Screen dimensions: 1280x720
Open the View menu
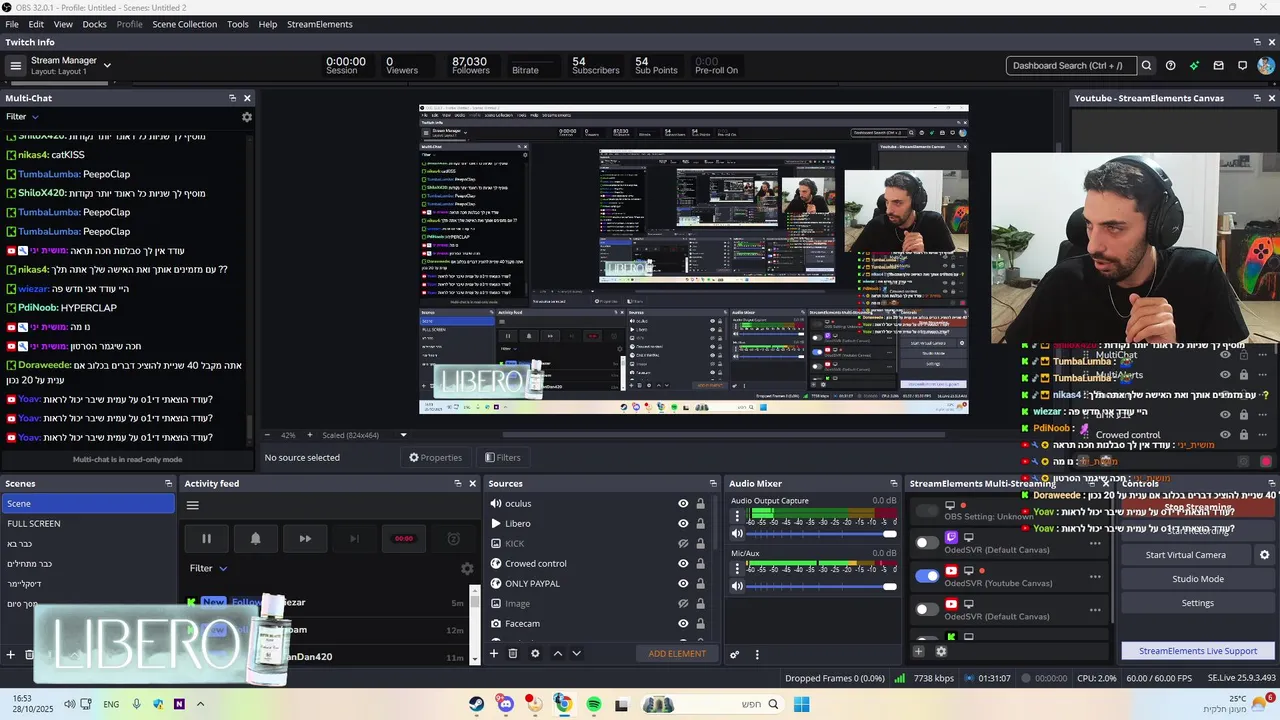point(63,24)
